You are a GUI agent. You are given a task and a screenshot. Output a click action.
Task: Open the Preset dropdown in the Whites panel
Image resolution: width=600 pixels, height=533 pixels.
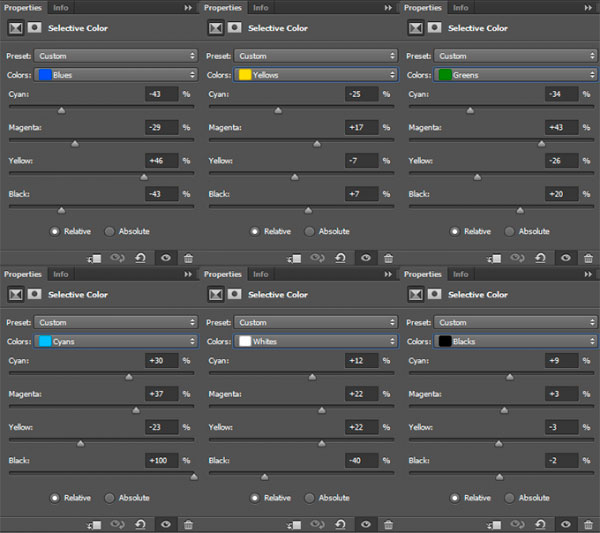[x=316, y=322]
